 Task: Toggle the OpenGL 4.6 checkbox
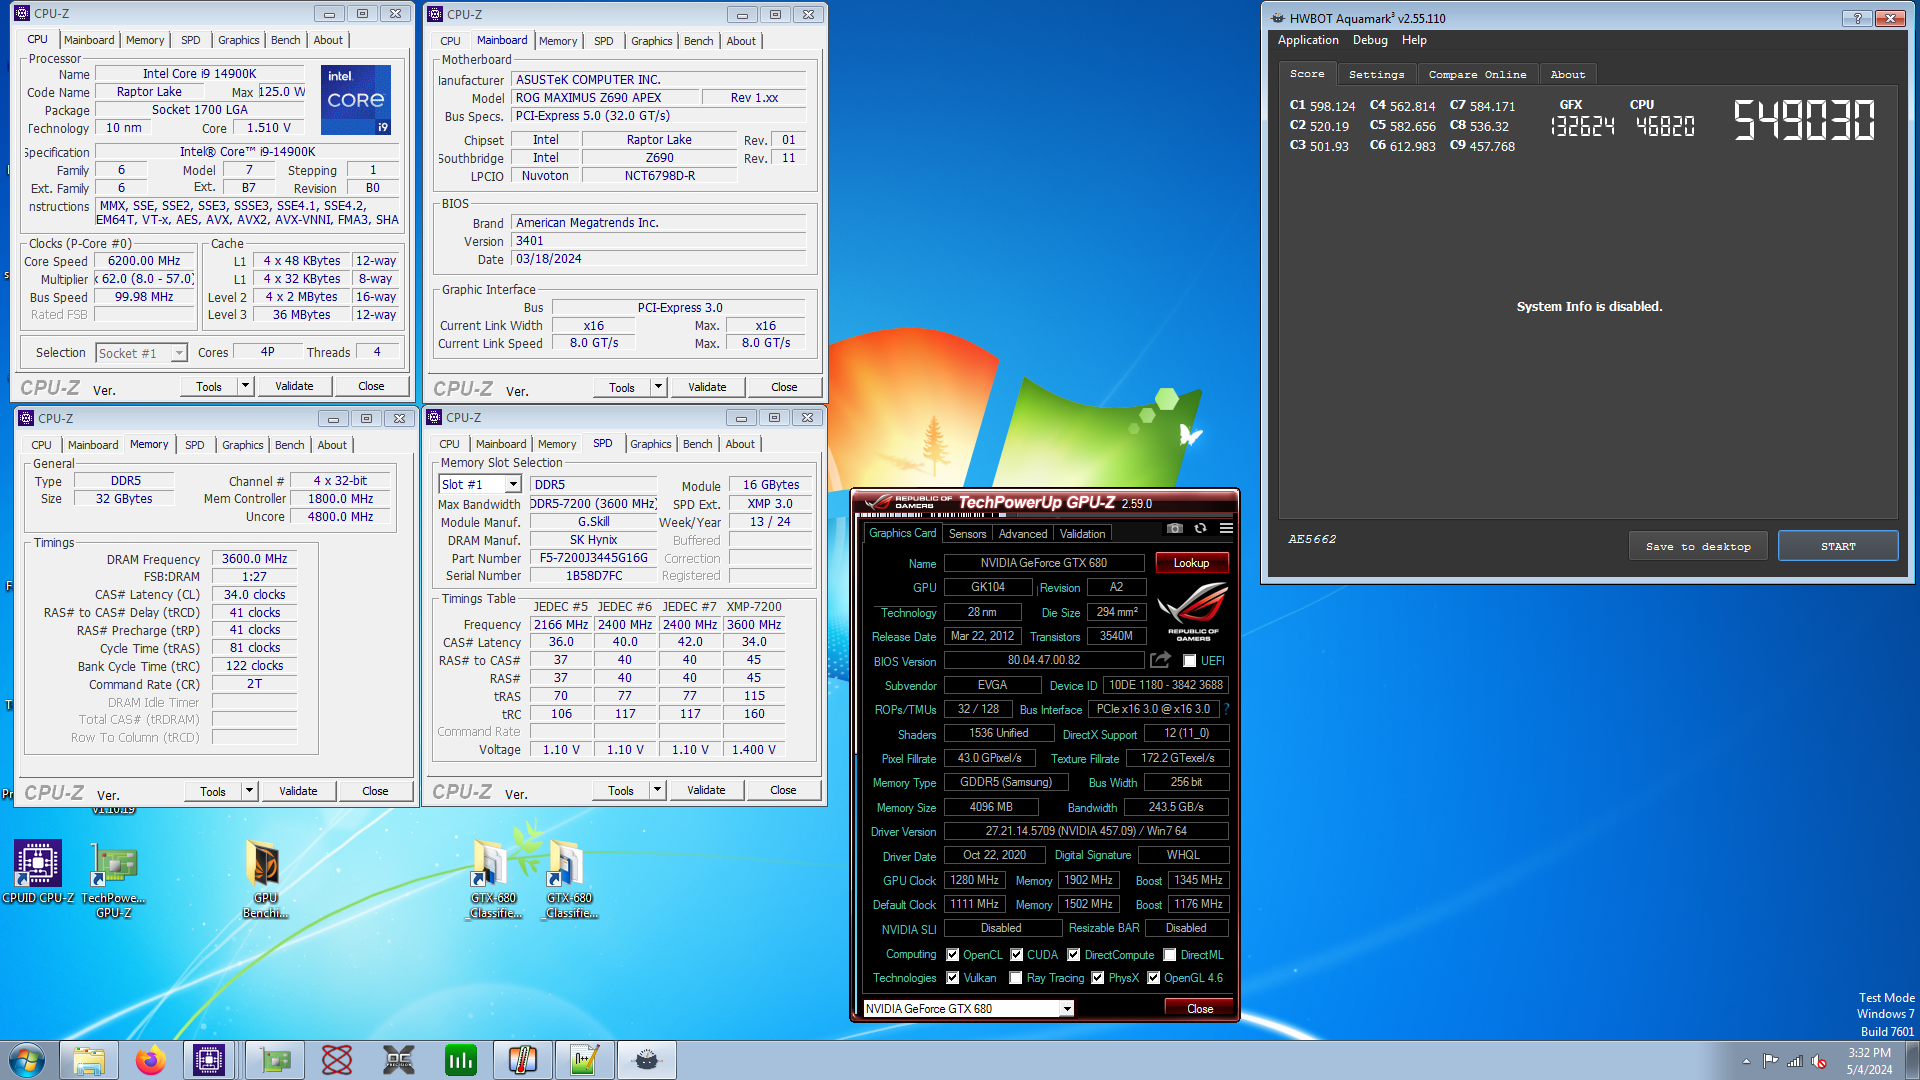click(x=1154, y=978)
